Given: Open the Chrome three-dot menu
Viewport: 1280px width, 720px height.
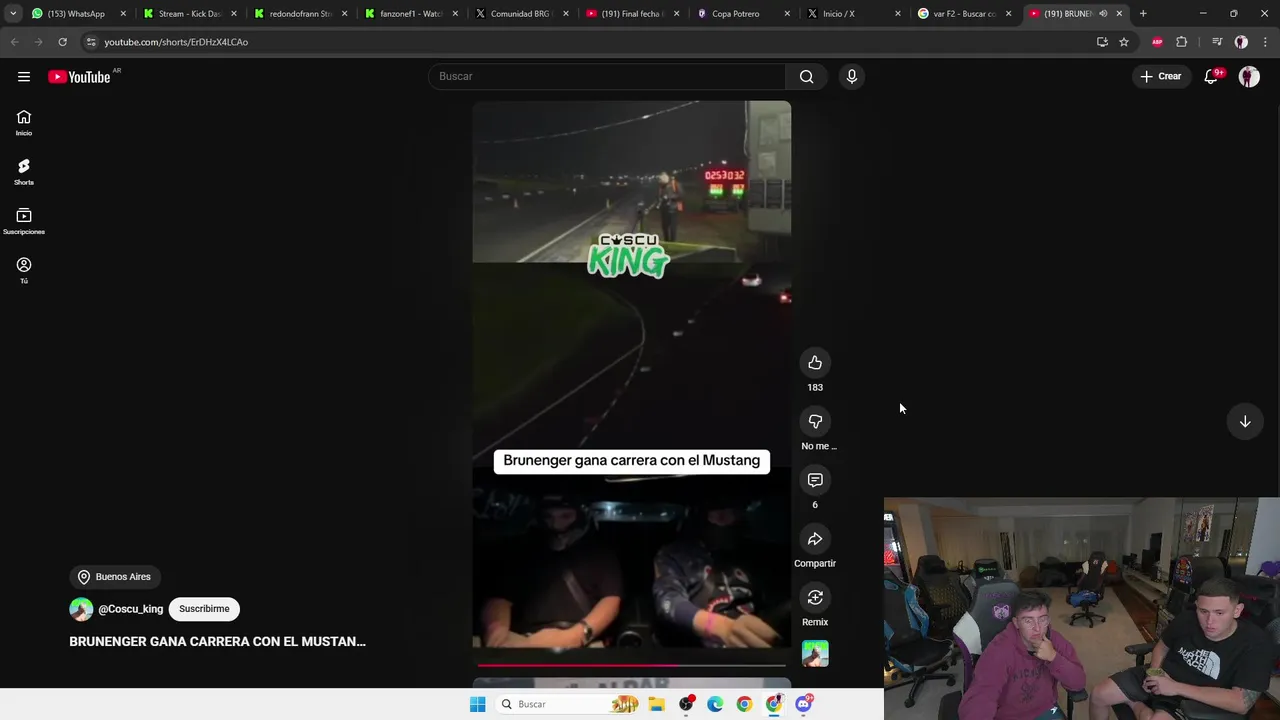Looking at the screenshot, I should pos(1266,42).
